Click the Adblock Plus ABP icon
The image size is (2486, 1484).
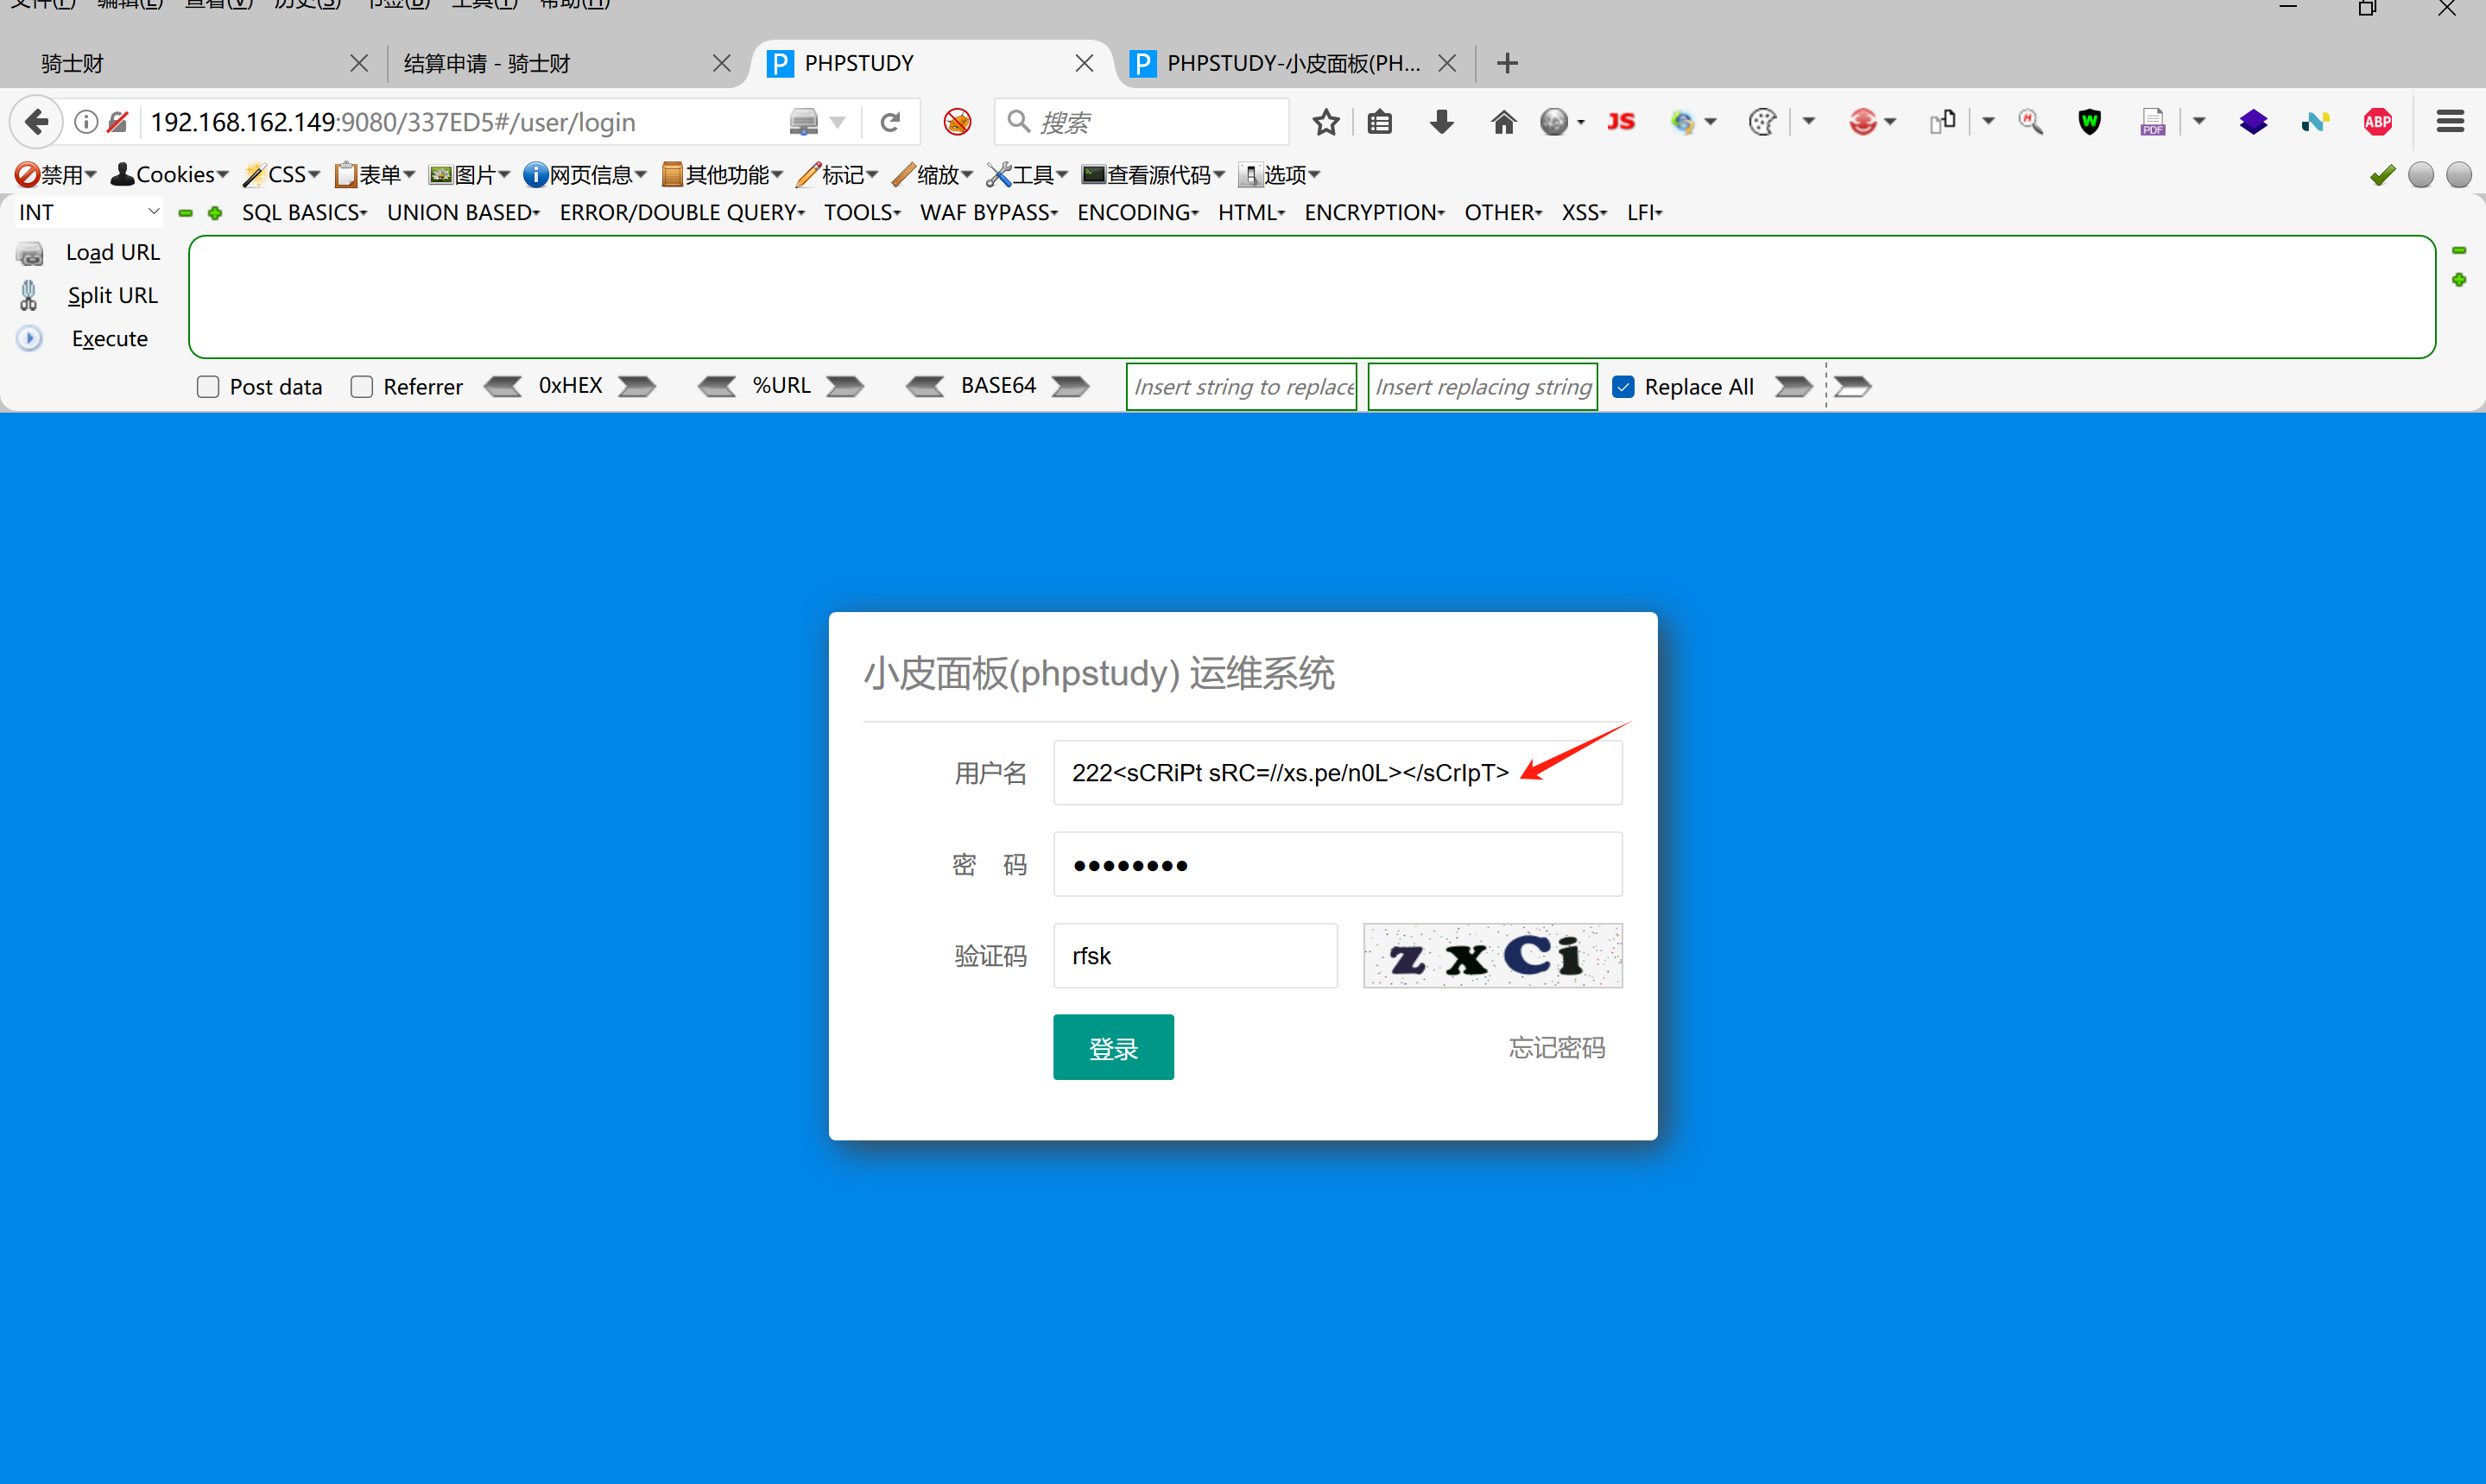(x=2377, y=122)
